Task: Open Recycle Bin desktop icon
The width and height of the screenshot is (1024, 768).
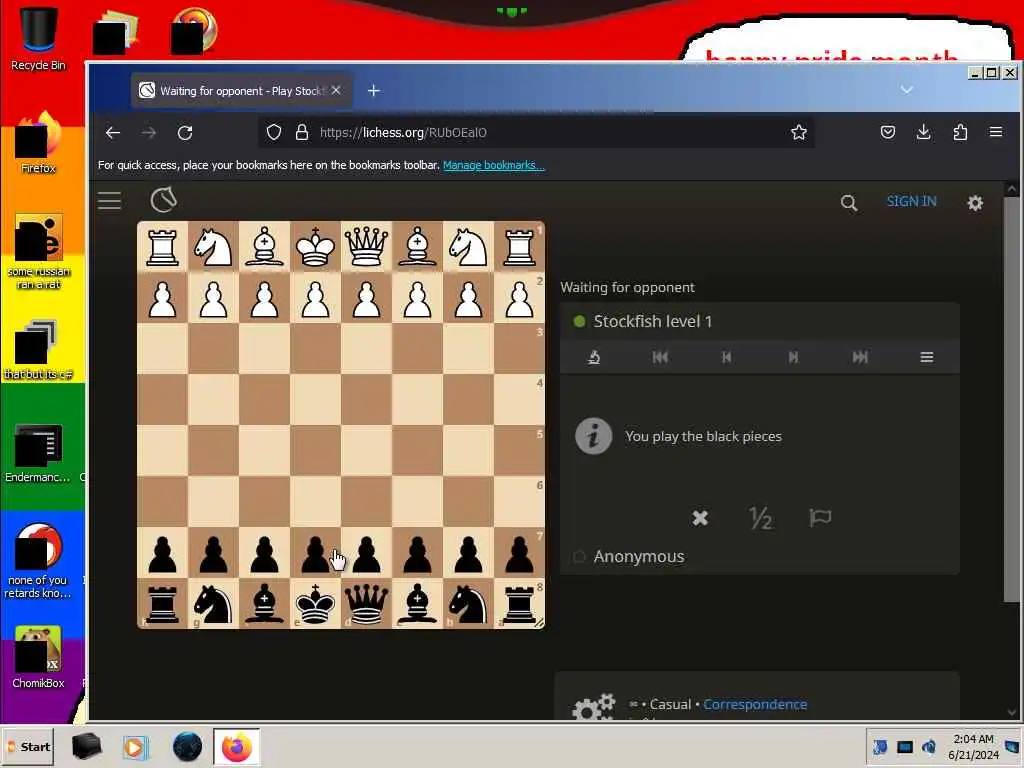Action: (x=38, y=38)
